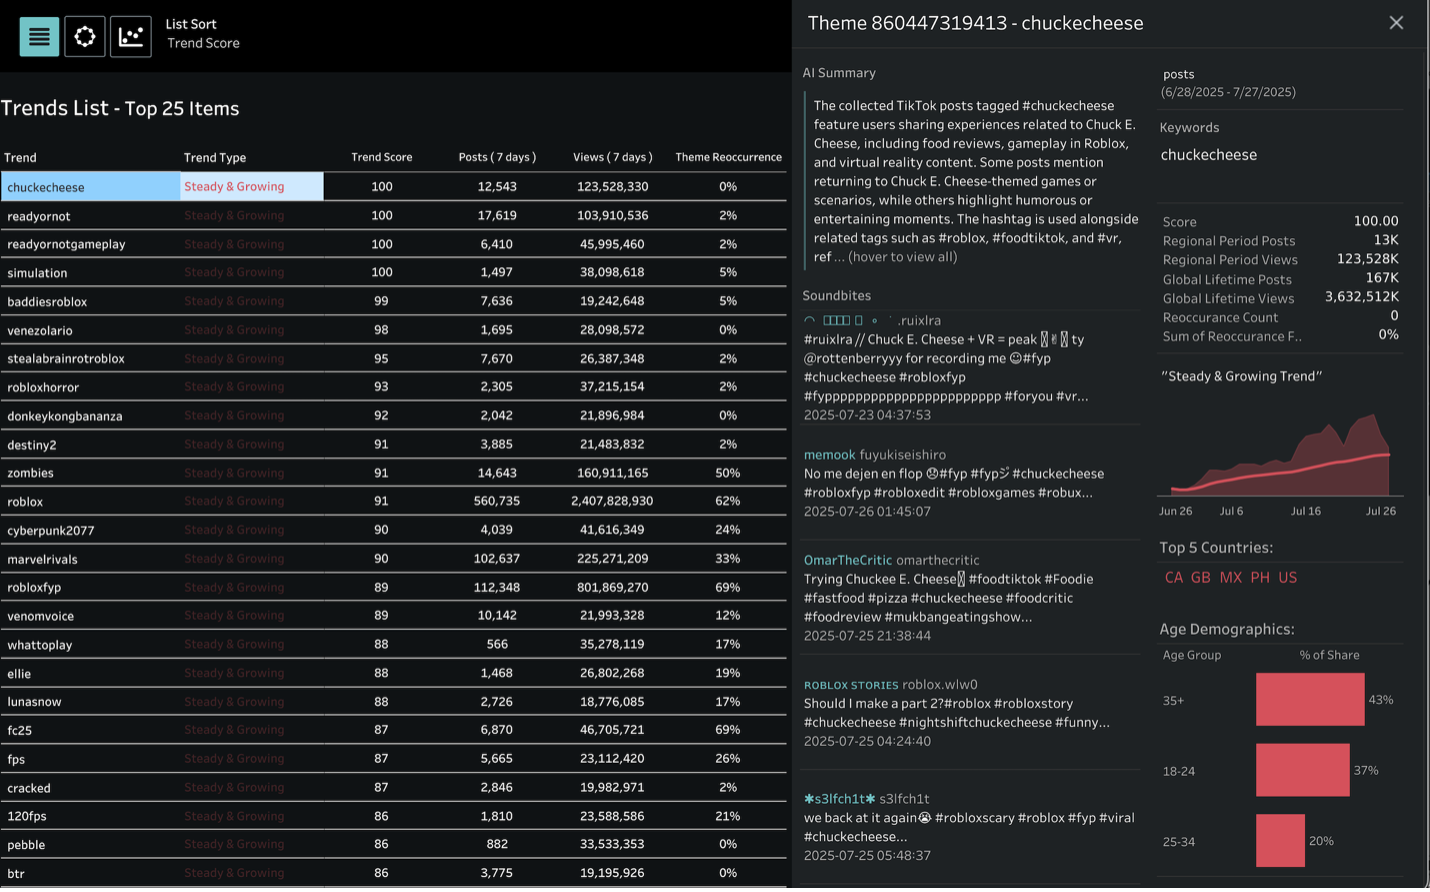Sort by the Trend Type column header
This screenshot has height=892, width=1430.
point(215,158)
